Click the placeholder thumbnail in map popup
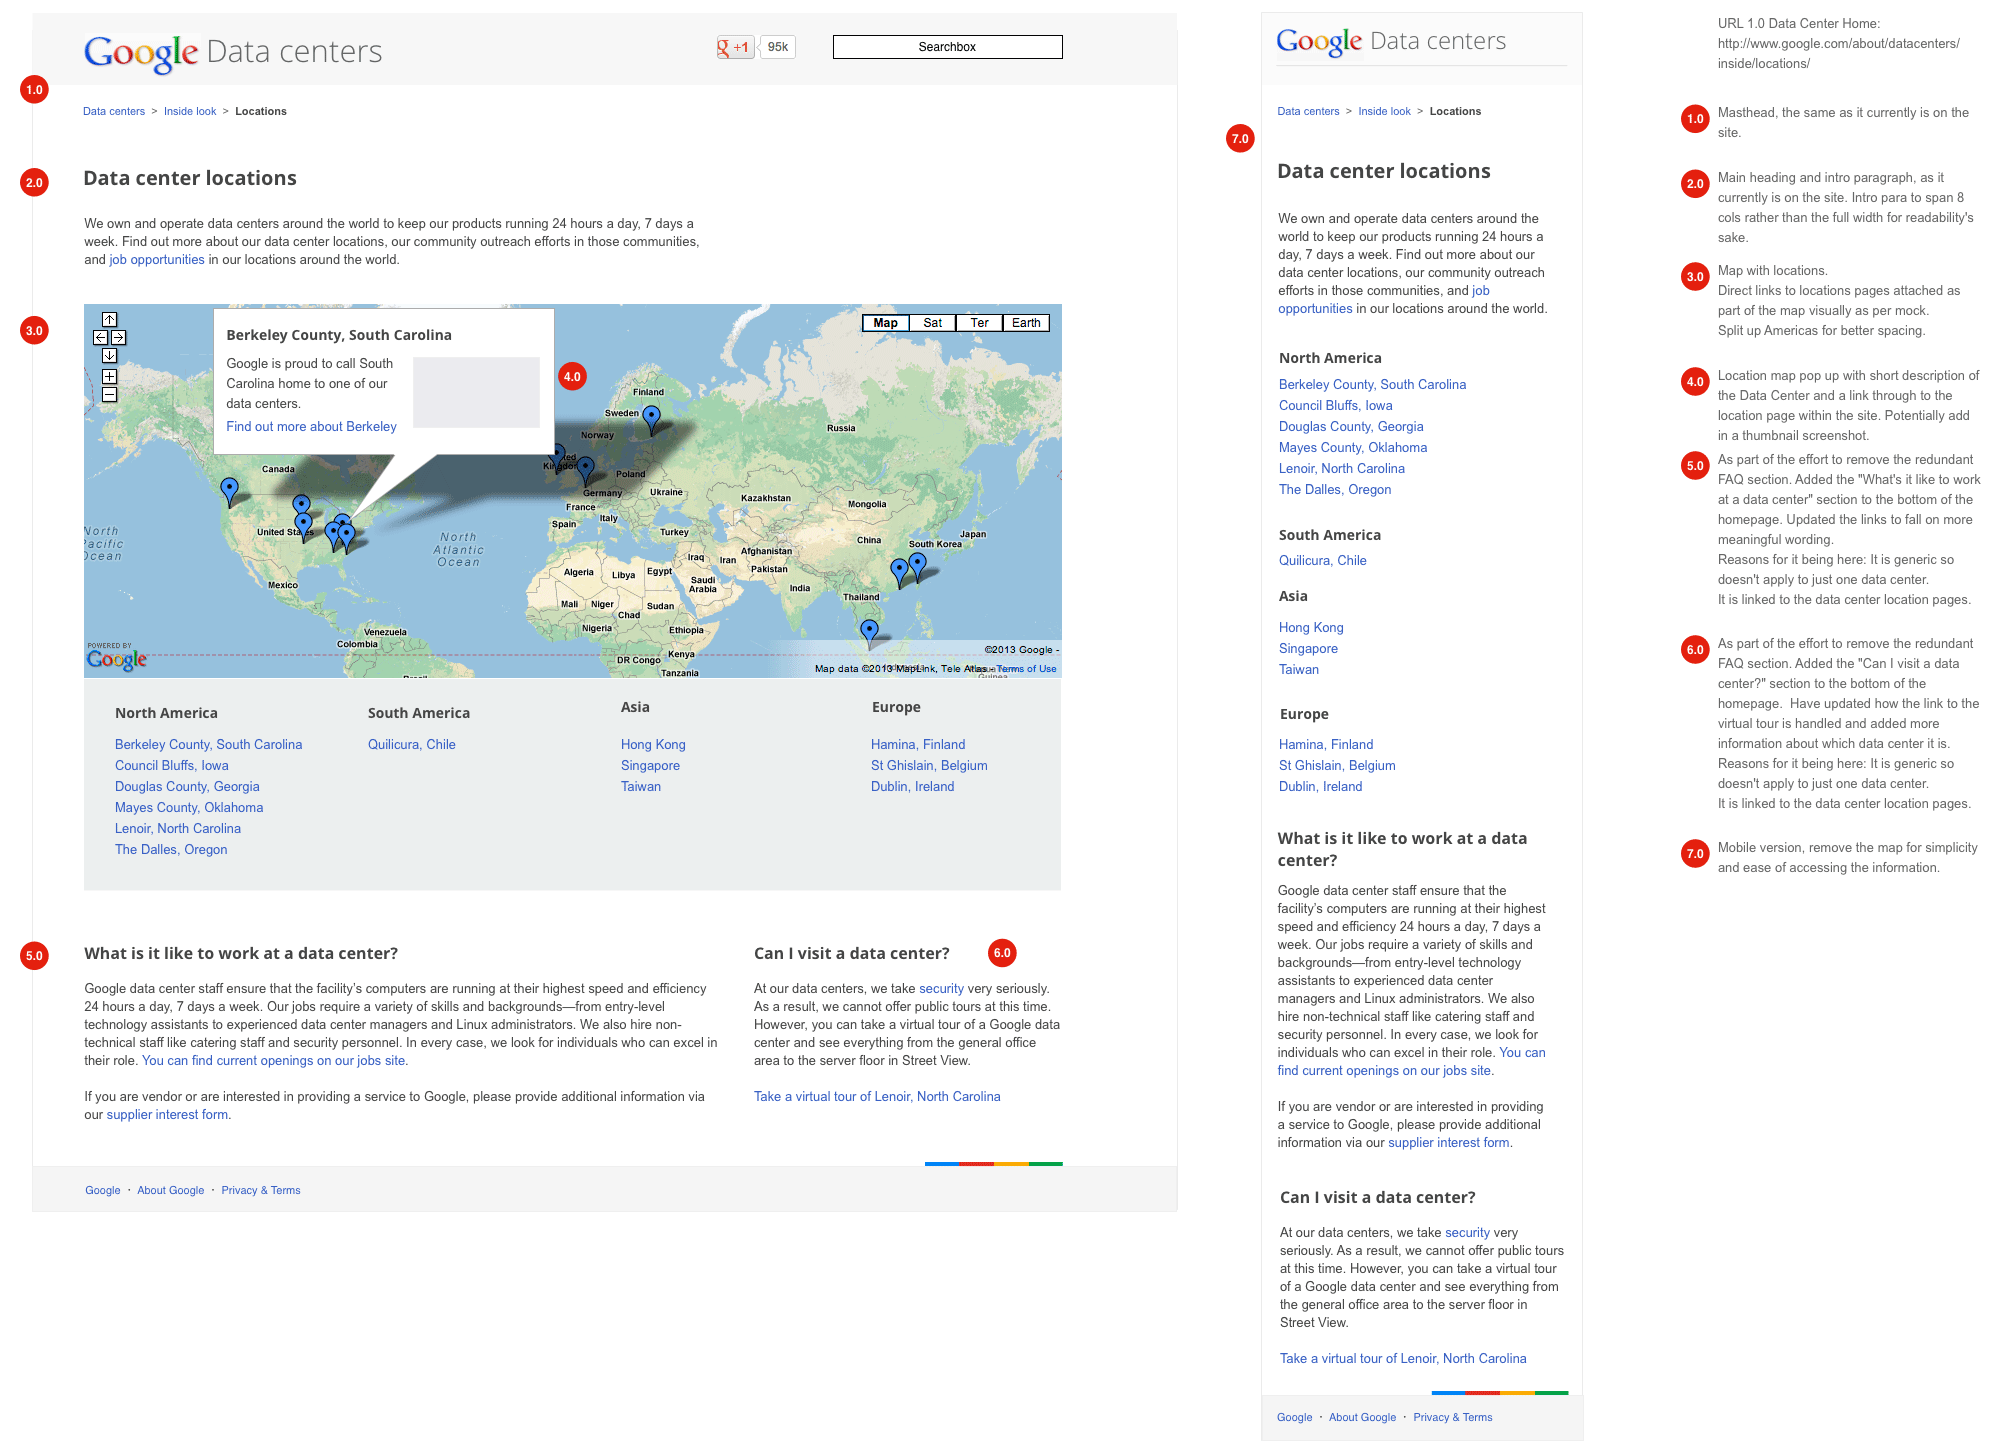 click(x=476, y=392)
